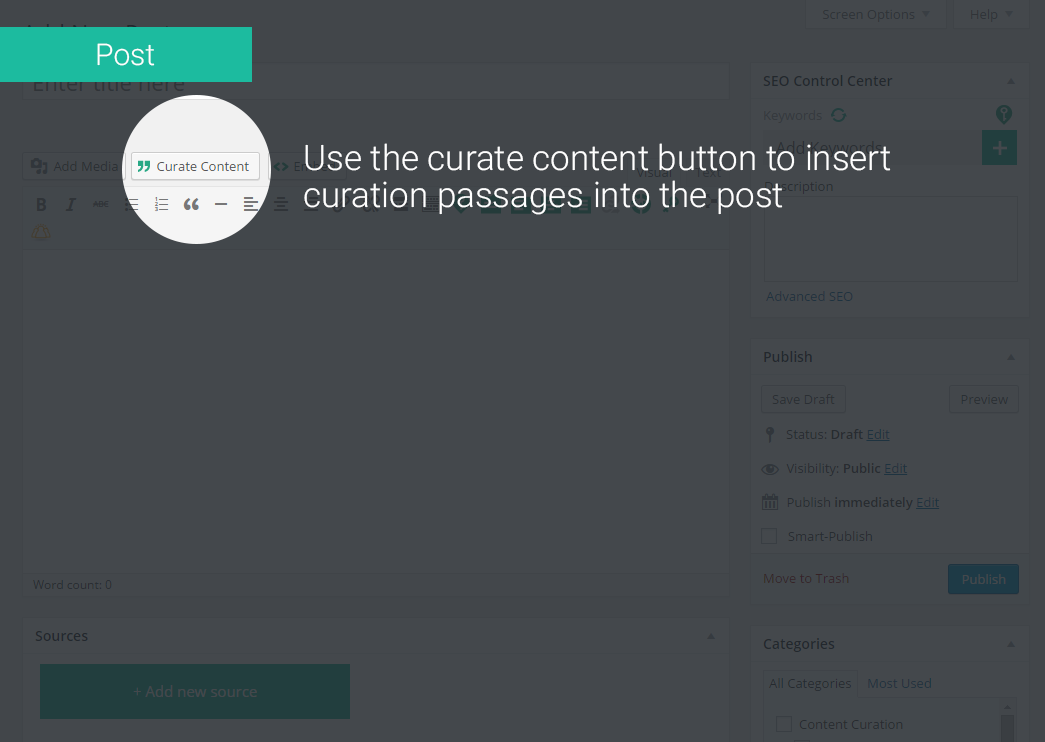Click the Preview button
This screenshot has width=1045, height=742.
click(984, 399)
